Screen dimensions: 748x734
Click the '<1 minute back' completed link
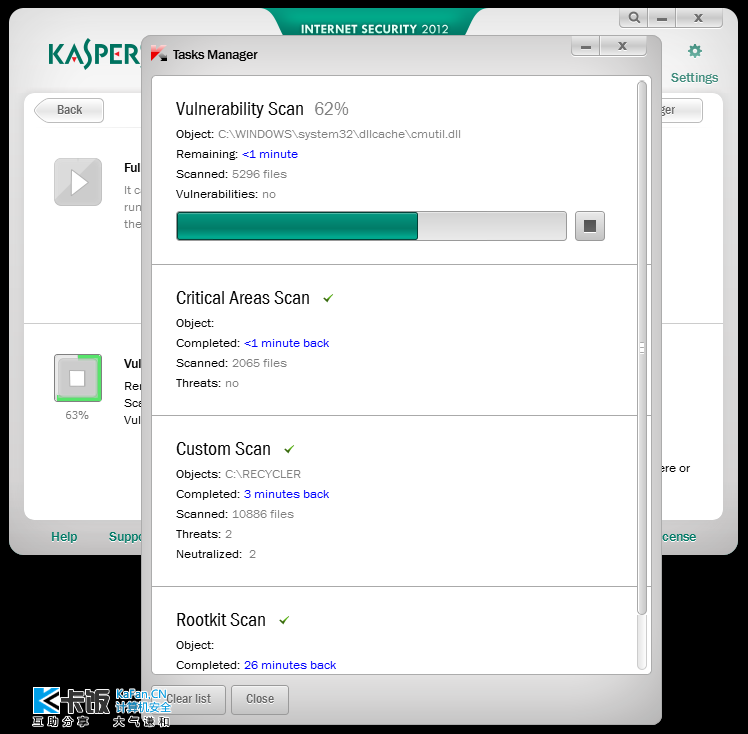pos(287,343)
